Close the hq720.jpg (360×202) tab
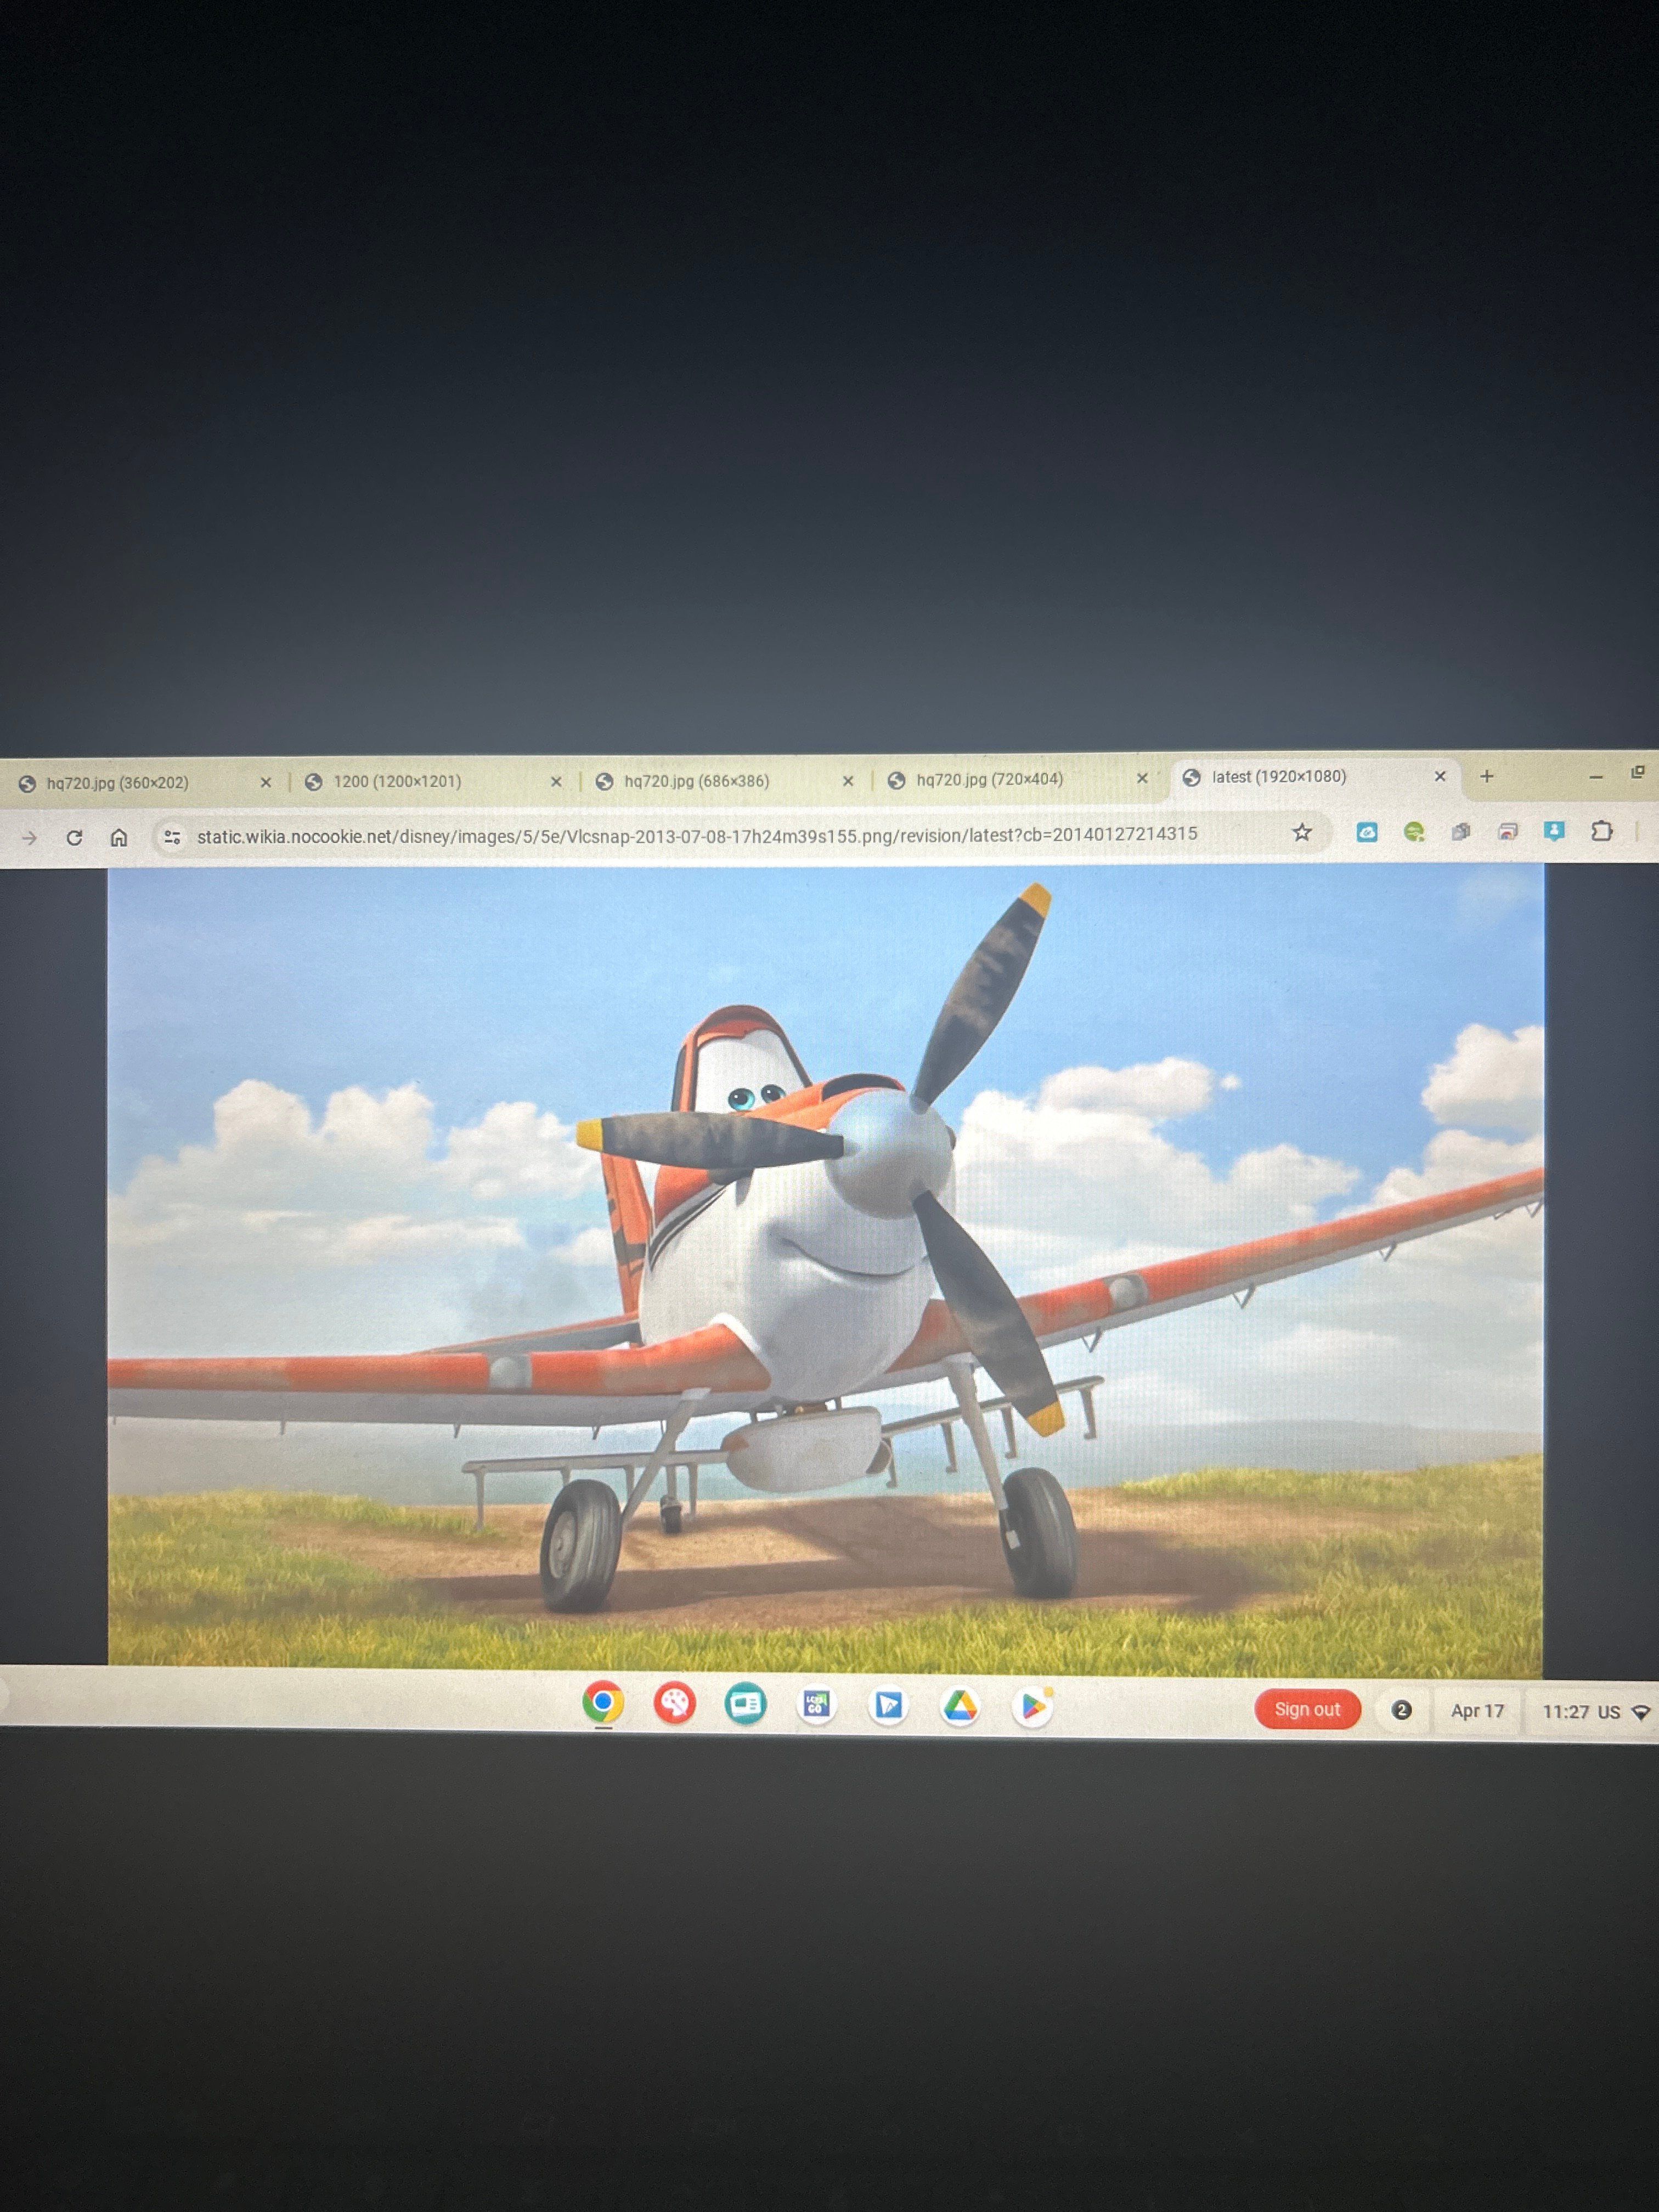1659x2212 pixels. tap(265, 783)
